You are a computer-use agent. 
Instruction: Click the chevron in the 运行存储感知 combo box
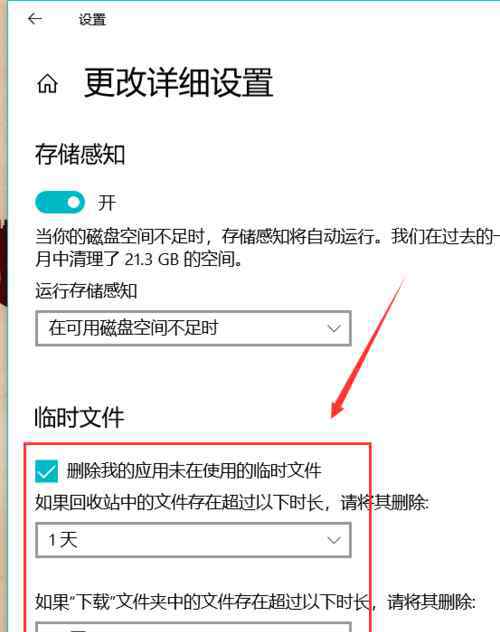point(334,328)
